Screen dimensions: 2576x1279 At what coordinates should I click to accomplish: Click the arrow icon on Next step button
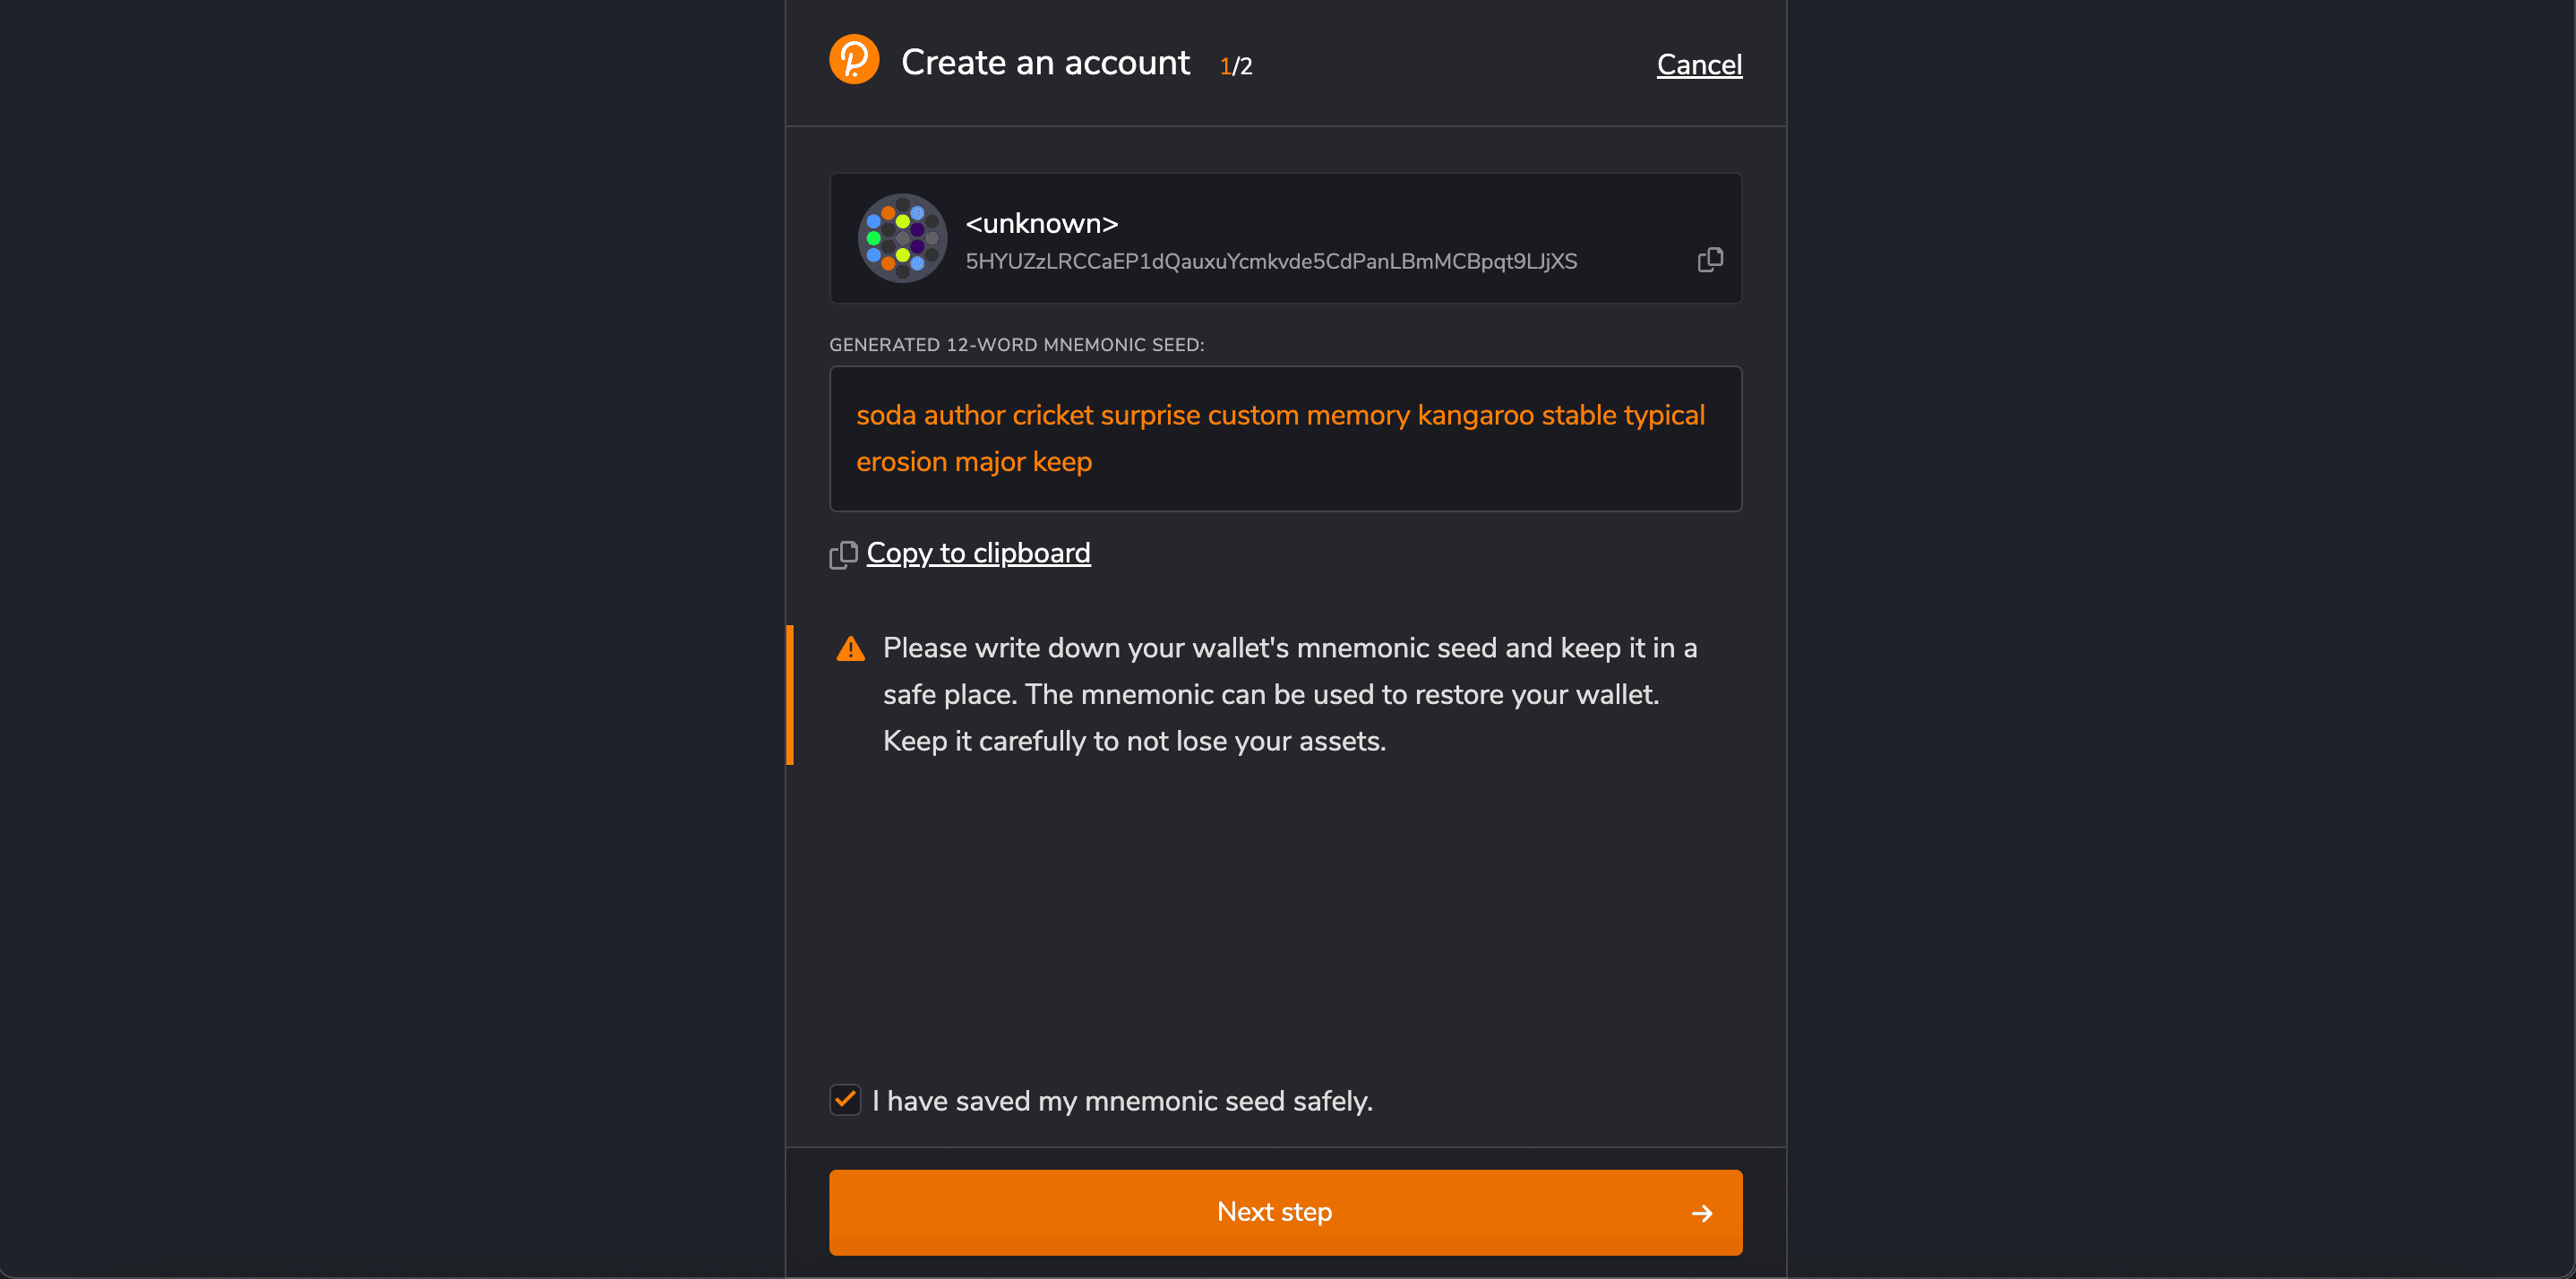click(x=1701, y=1213)
